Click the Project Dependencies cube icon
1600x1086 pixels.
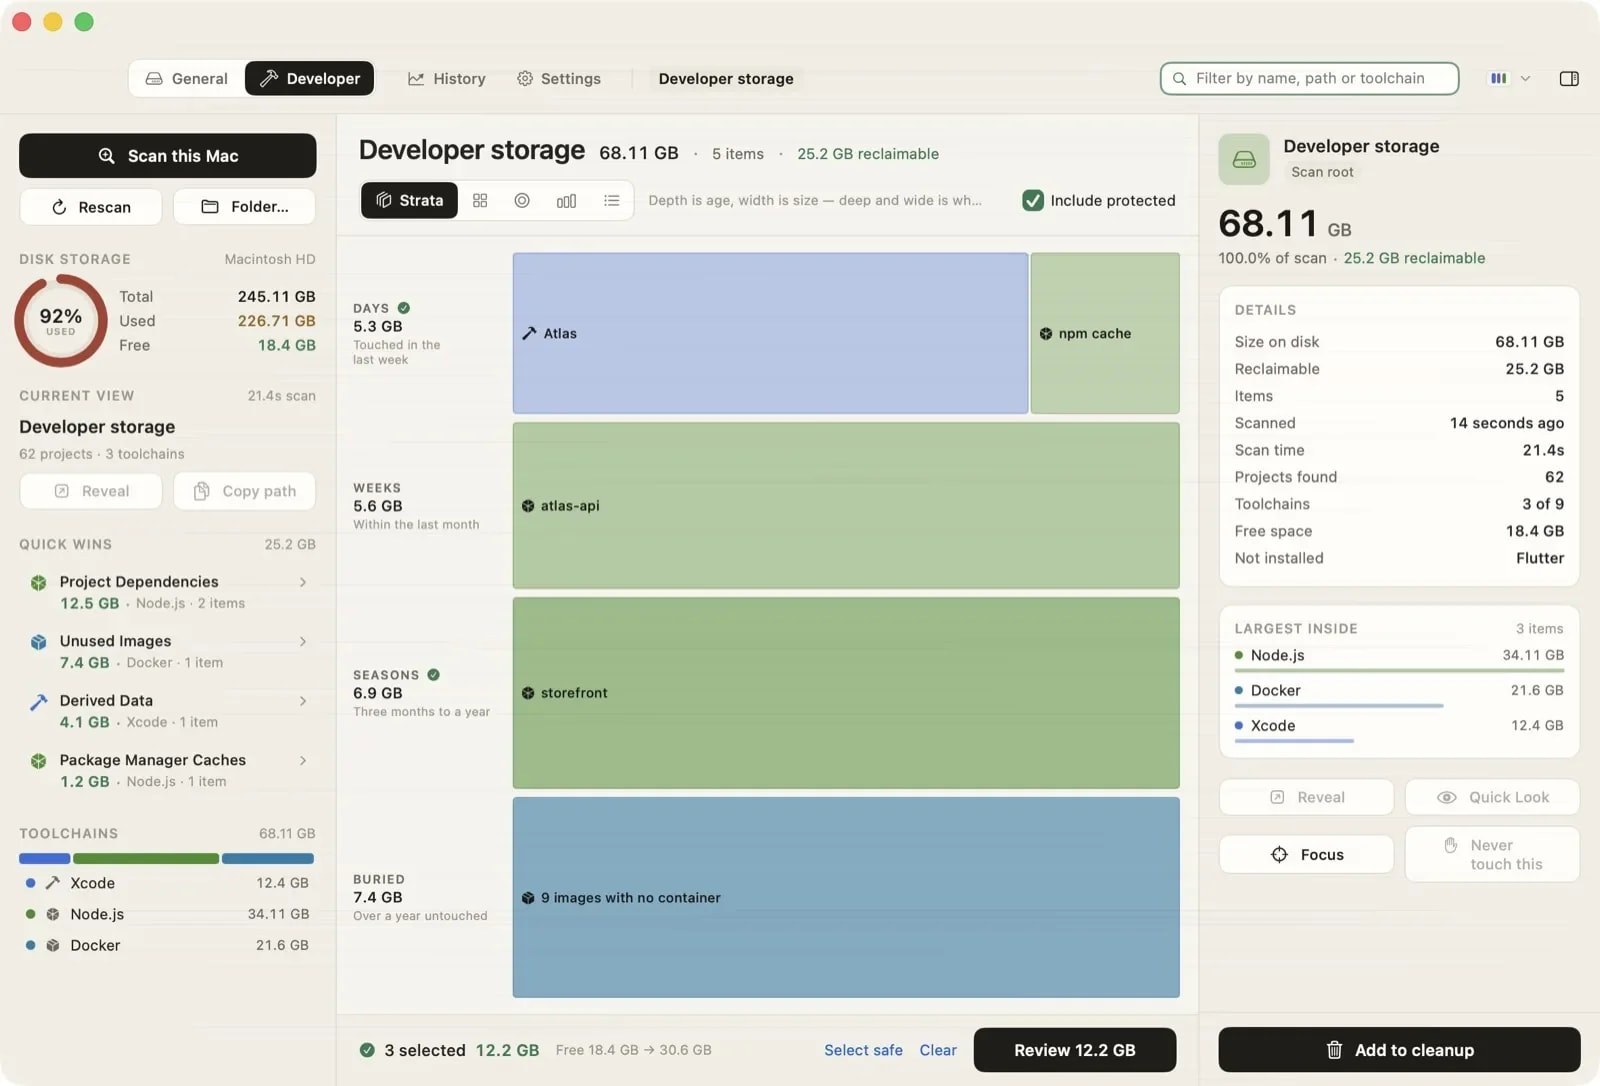(38, 582)
